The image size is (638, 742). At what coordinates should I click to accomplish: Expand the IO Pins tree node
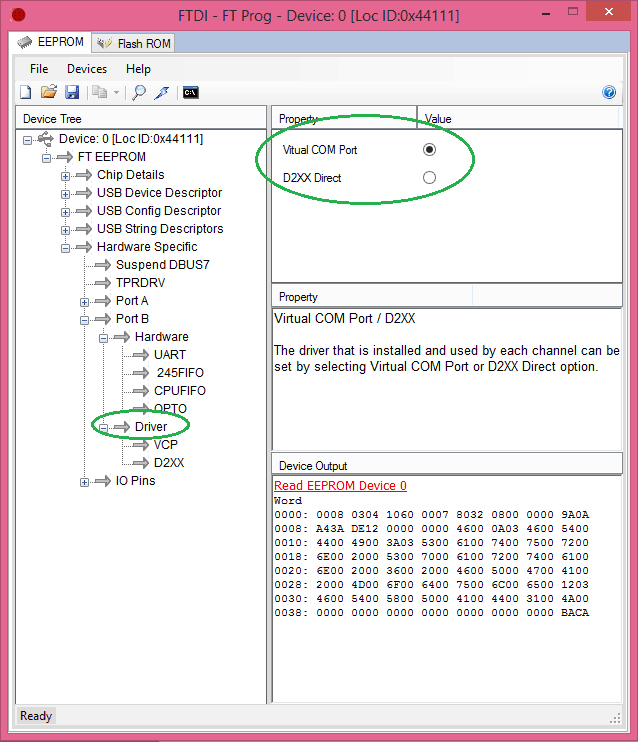[85, 481]
